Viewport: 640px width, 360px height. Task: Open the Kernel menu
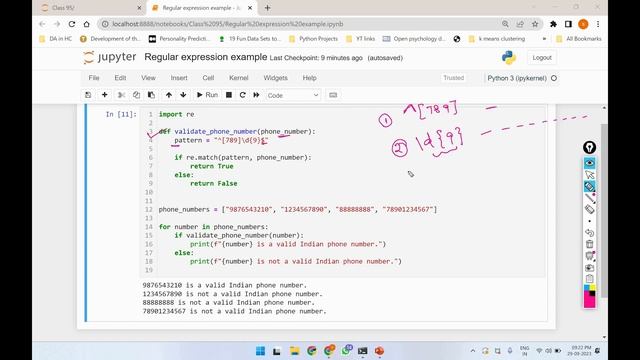click(x=239, y=78)
